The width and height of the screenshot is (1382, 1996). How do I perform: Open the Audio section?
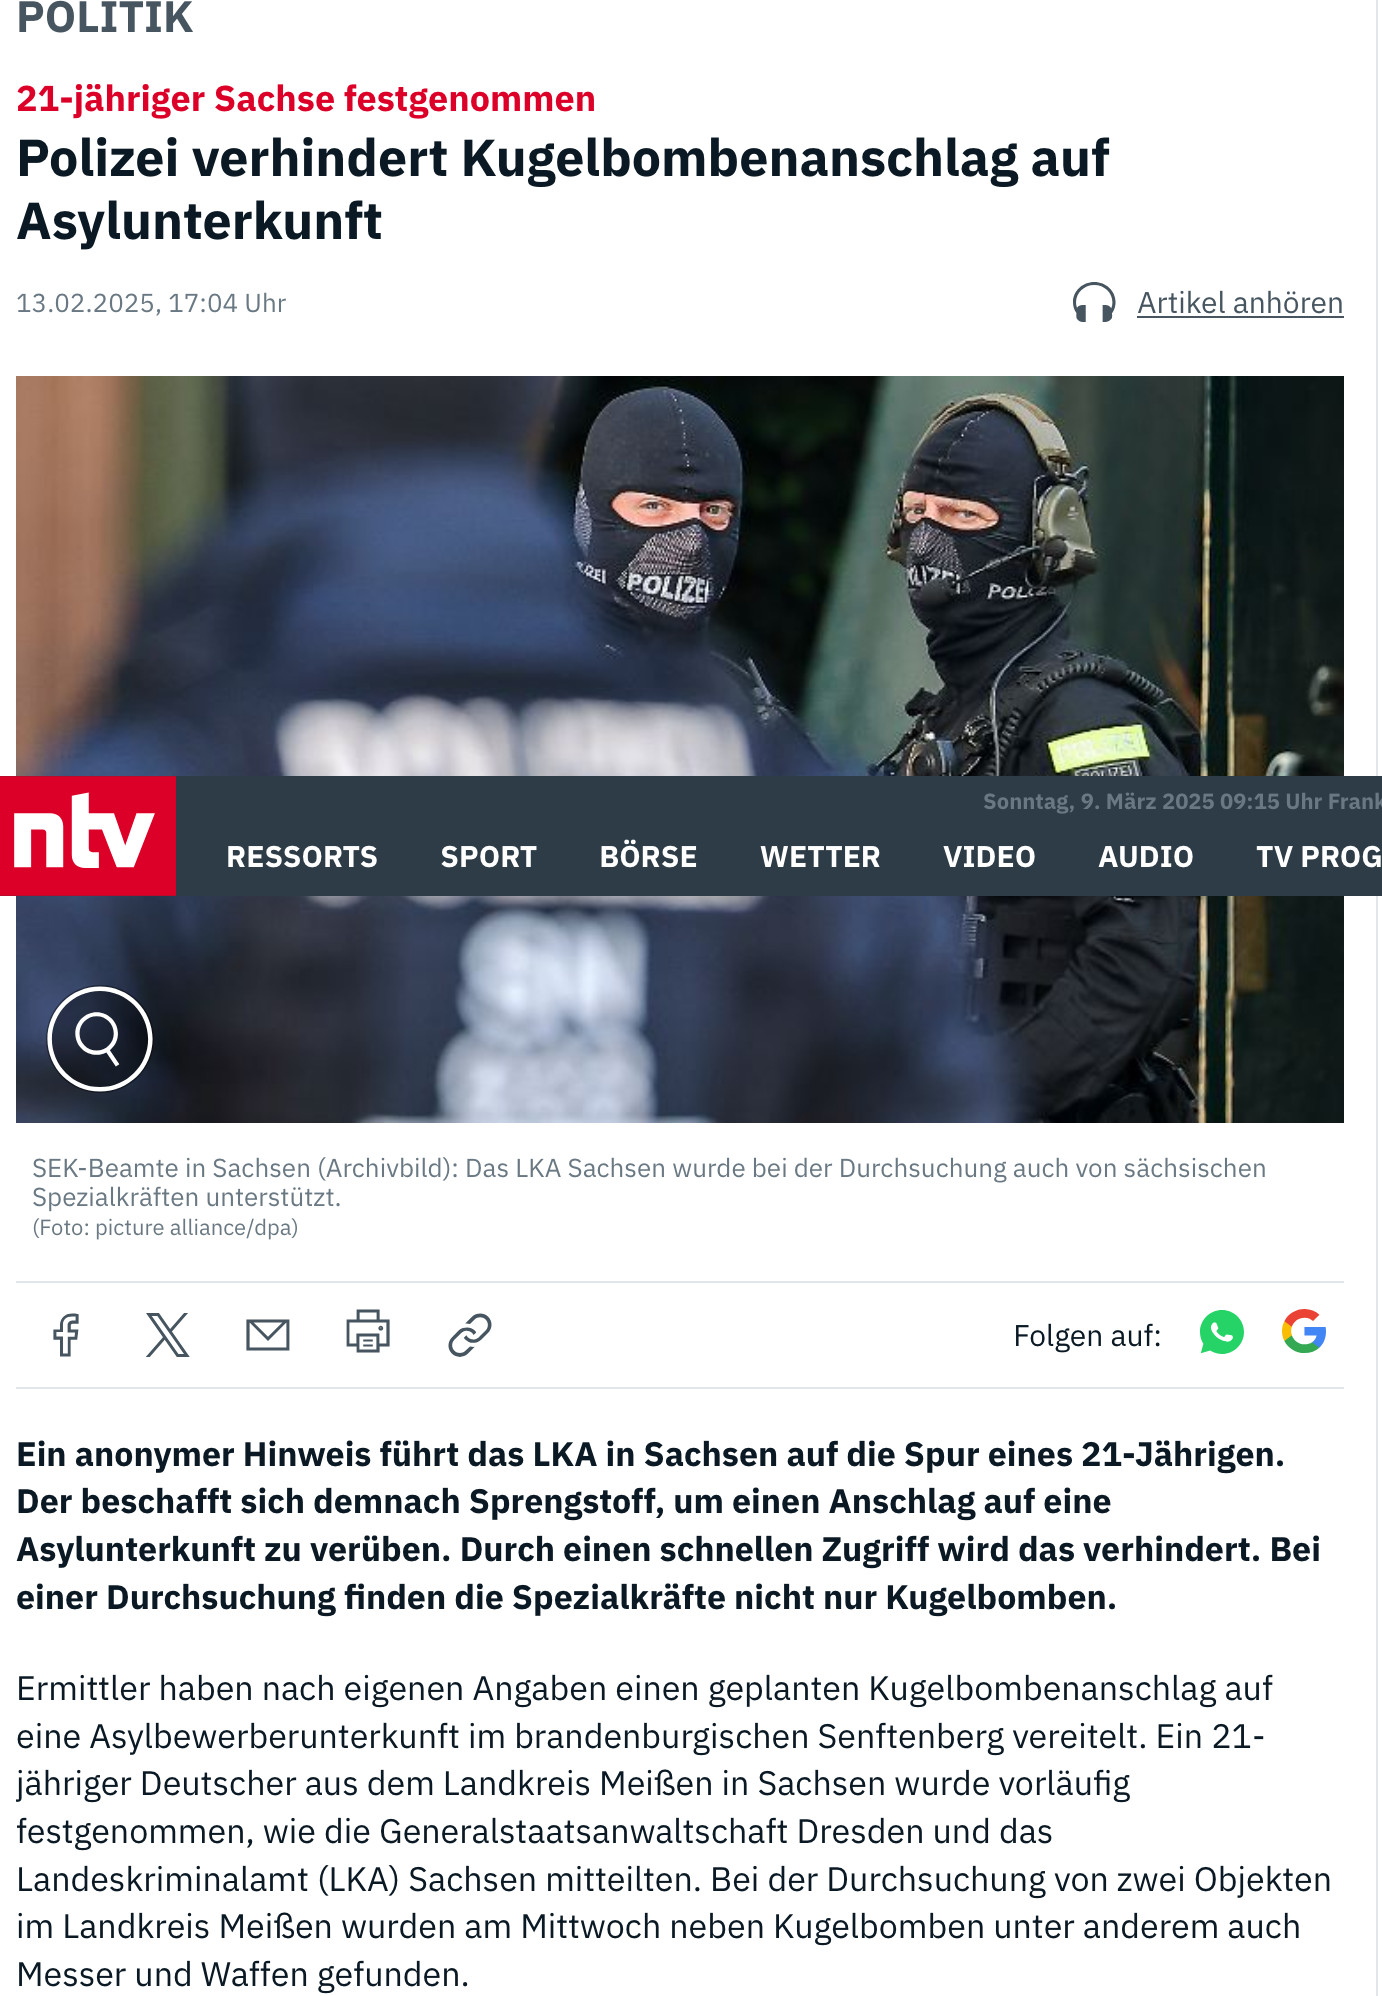pyautogui.click(x=1146, y=857)
